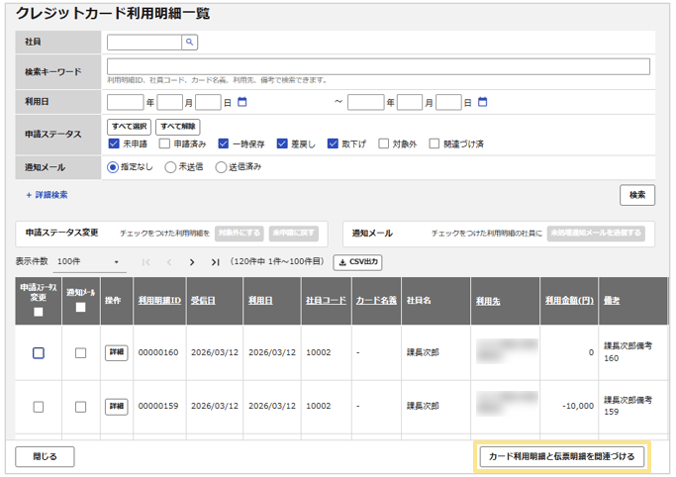Image resolution: width=676 pixels, height=477 pixels.
Task: Click the すべて解除 button
Action: click(178, 127)
